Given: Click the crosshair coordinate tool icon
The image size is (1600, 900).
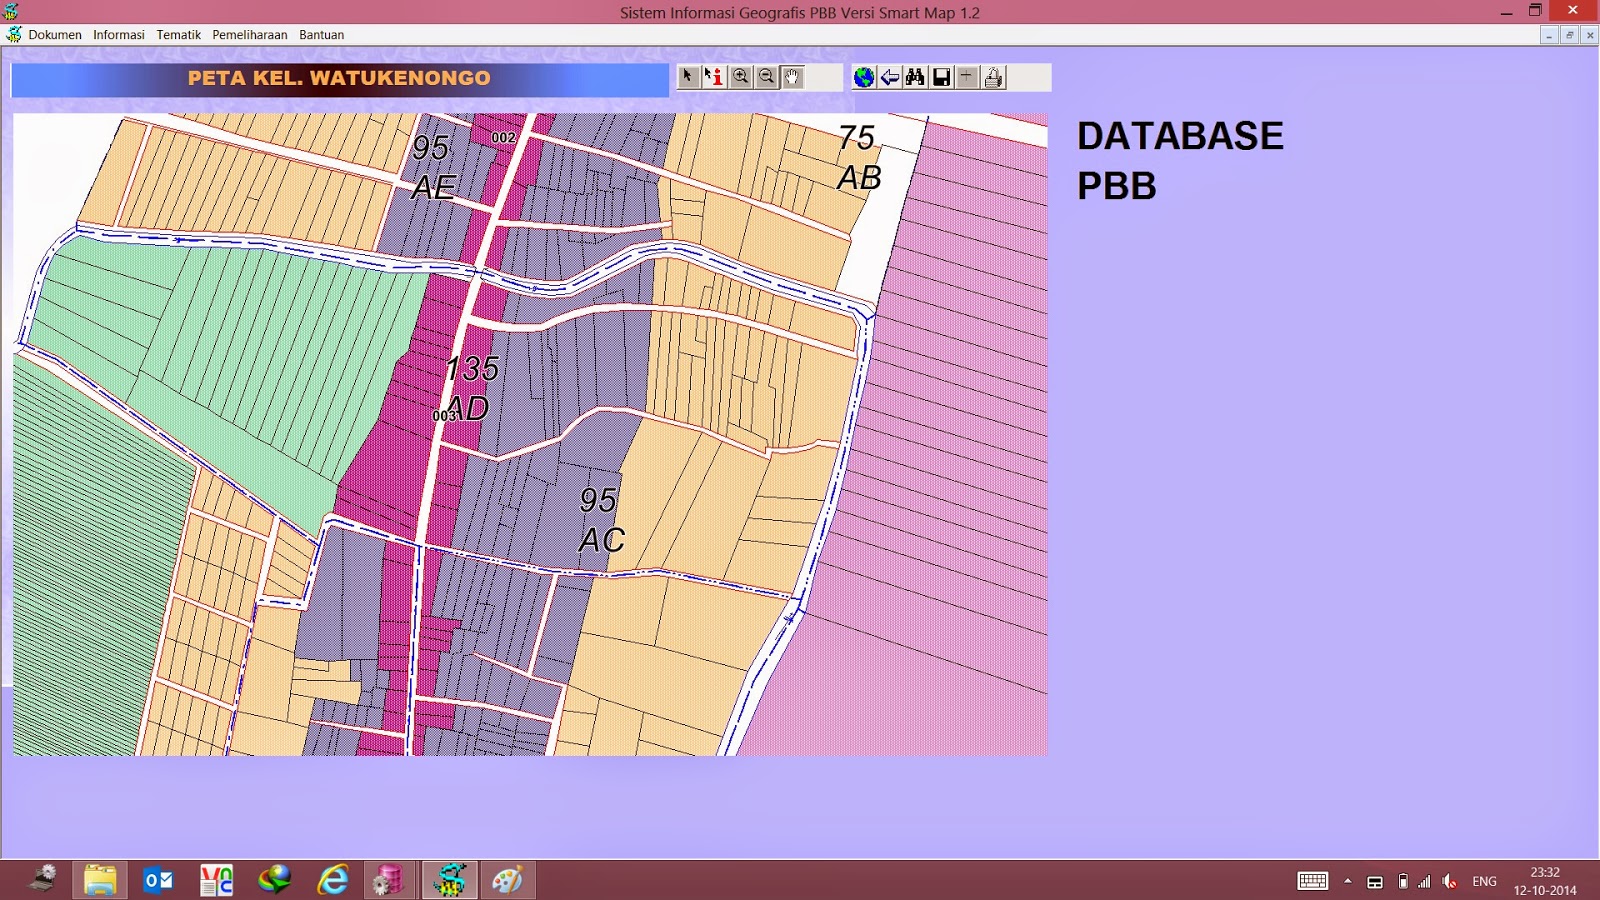Looking at the screenshot, I should click(967, 77).
